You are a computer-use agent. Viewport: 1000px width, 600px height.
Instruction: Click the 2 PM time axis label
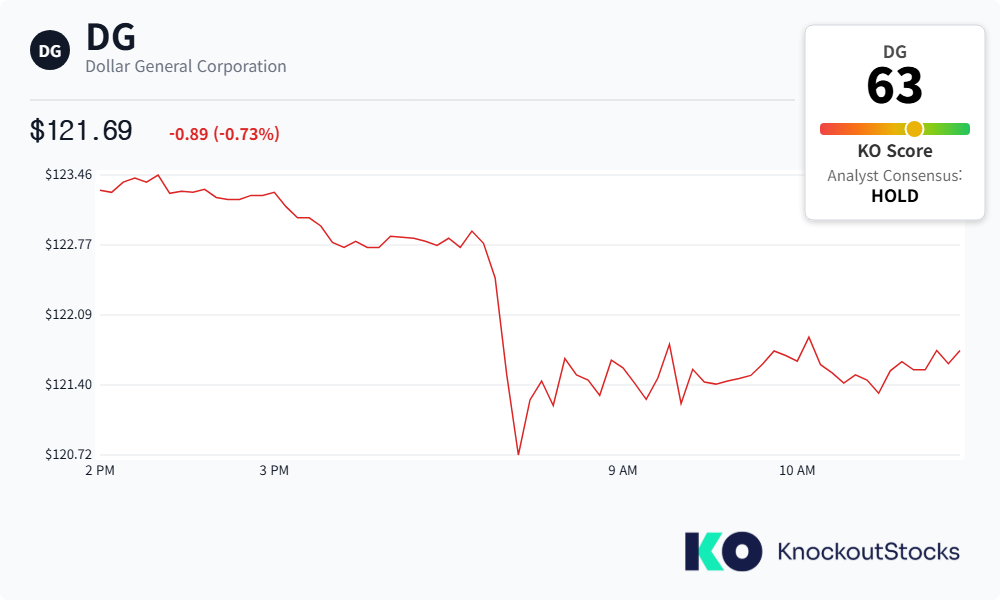tap(100, 471)
